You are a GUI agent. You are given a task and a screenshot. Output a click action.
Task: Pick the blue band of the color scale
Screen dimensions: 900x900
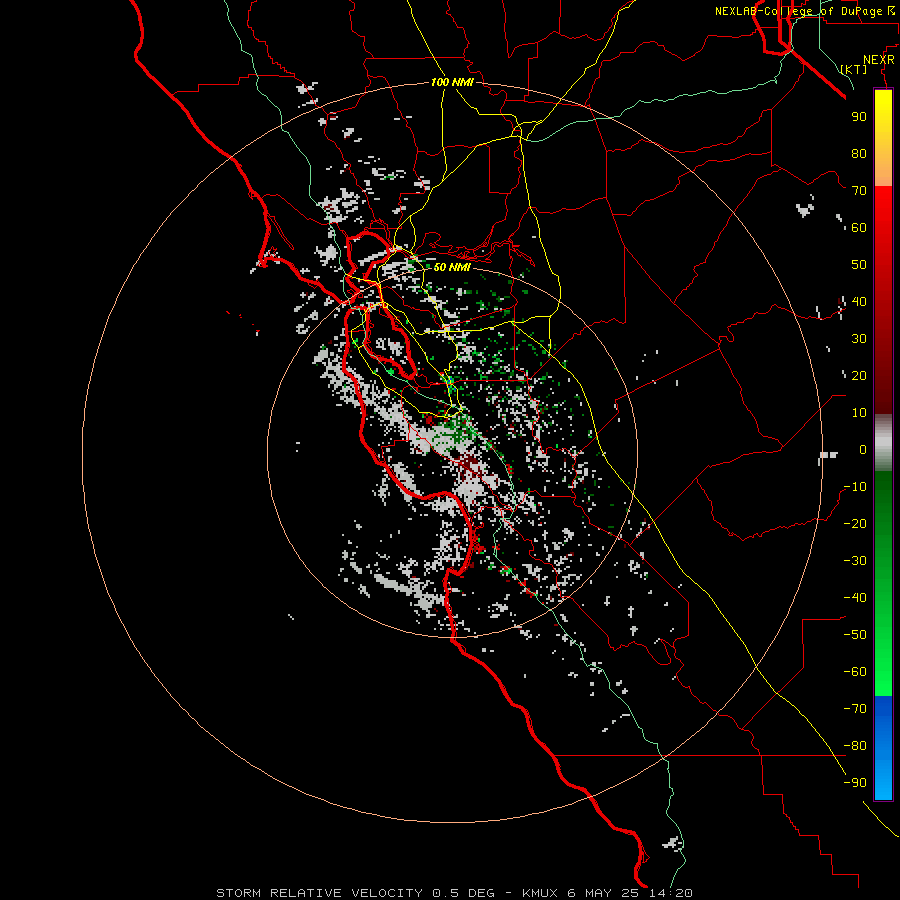coord(883,748)
